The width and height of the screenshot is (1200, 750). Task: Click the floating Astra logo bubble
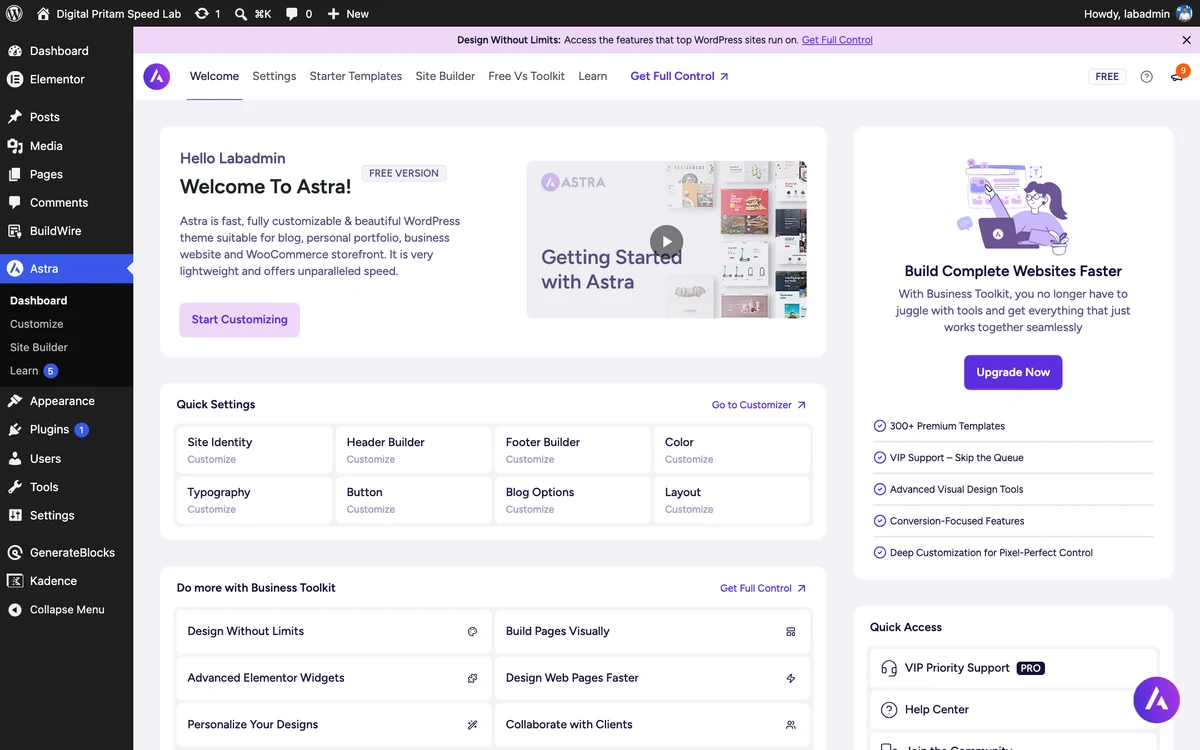point(1157,699)
